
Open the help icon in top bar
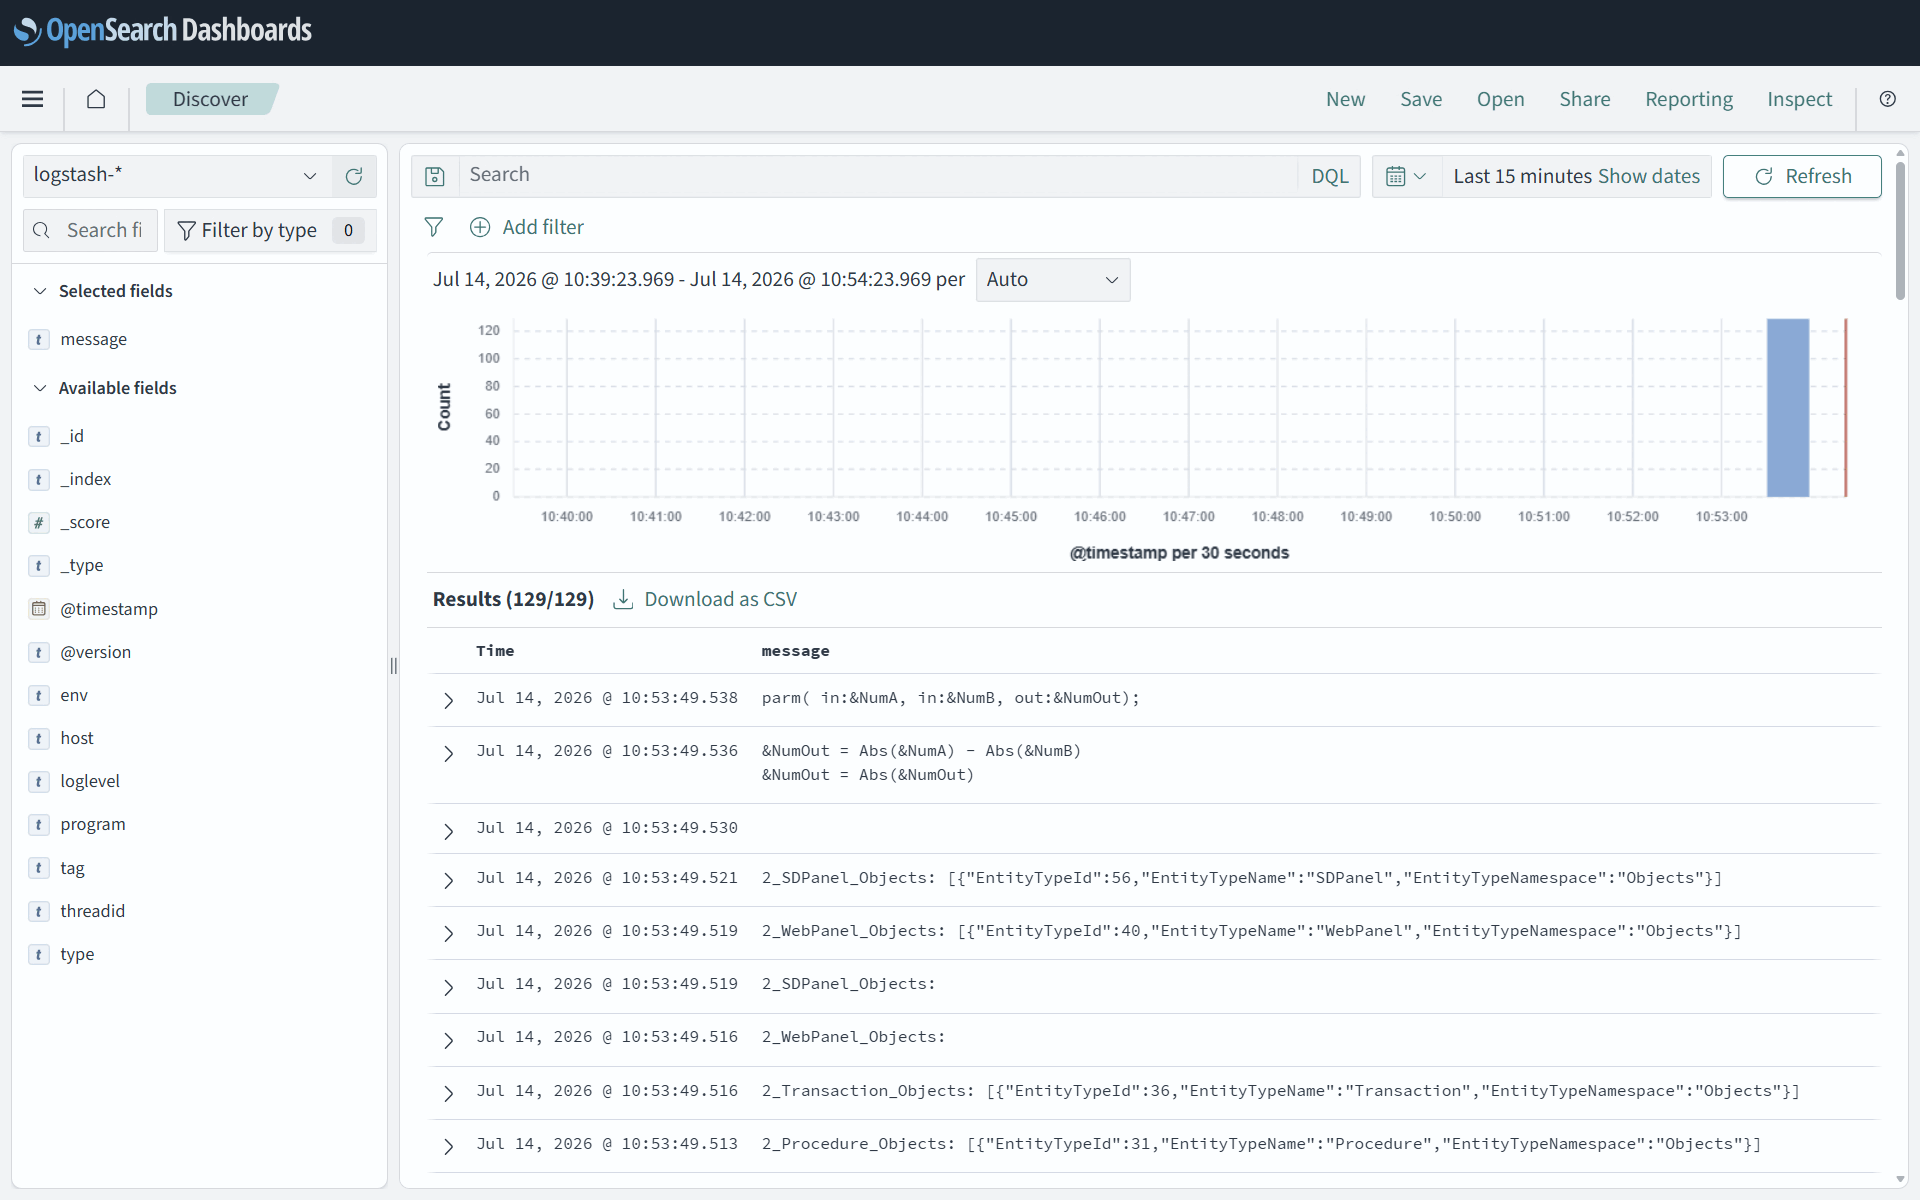coord(1887,99)
